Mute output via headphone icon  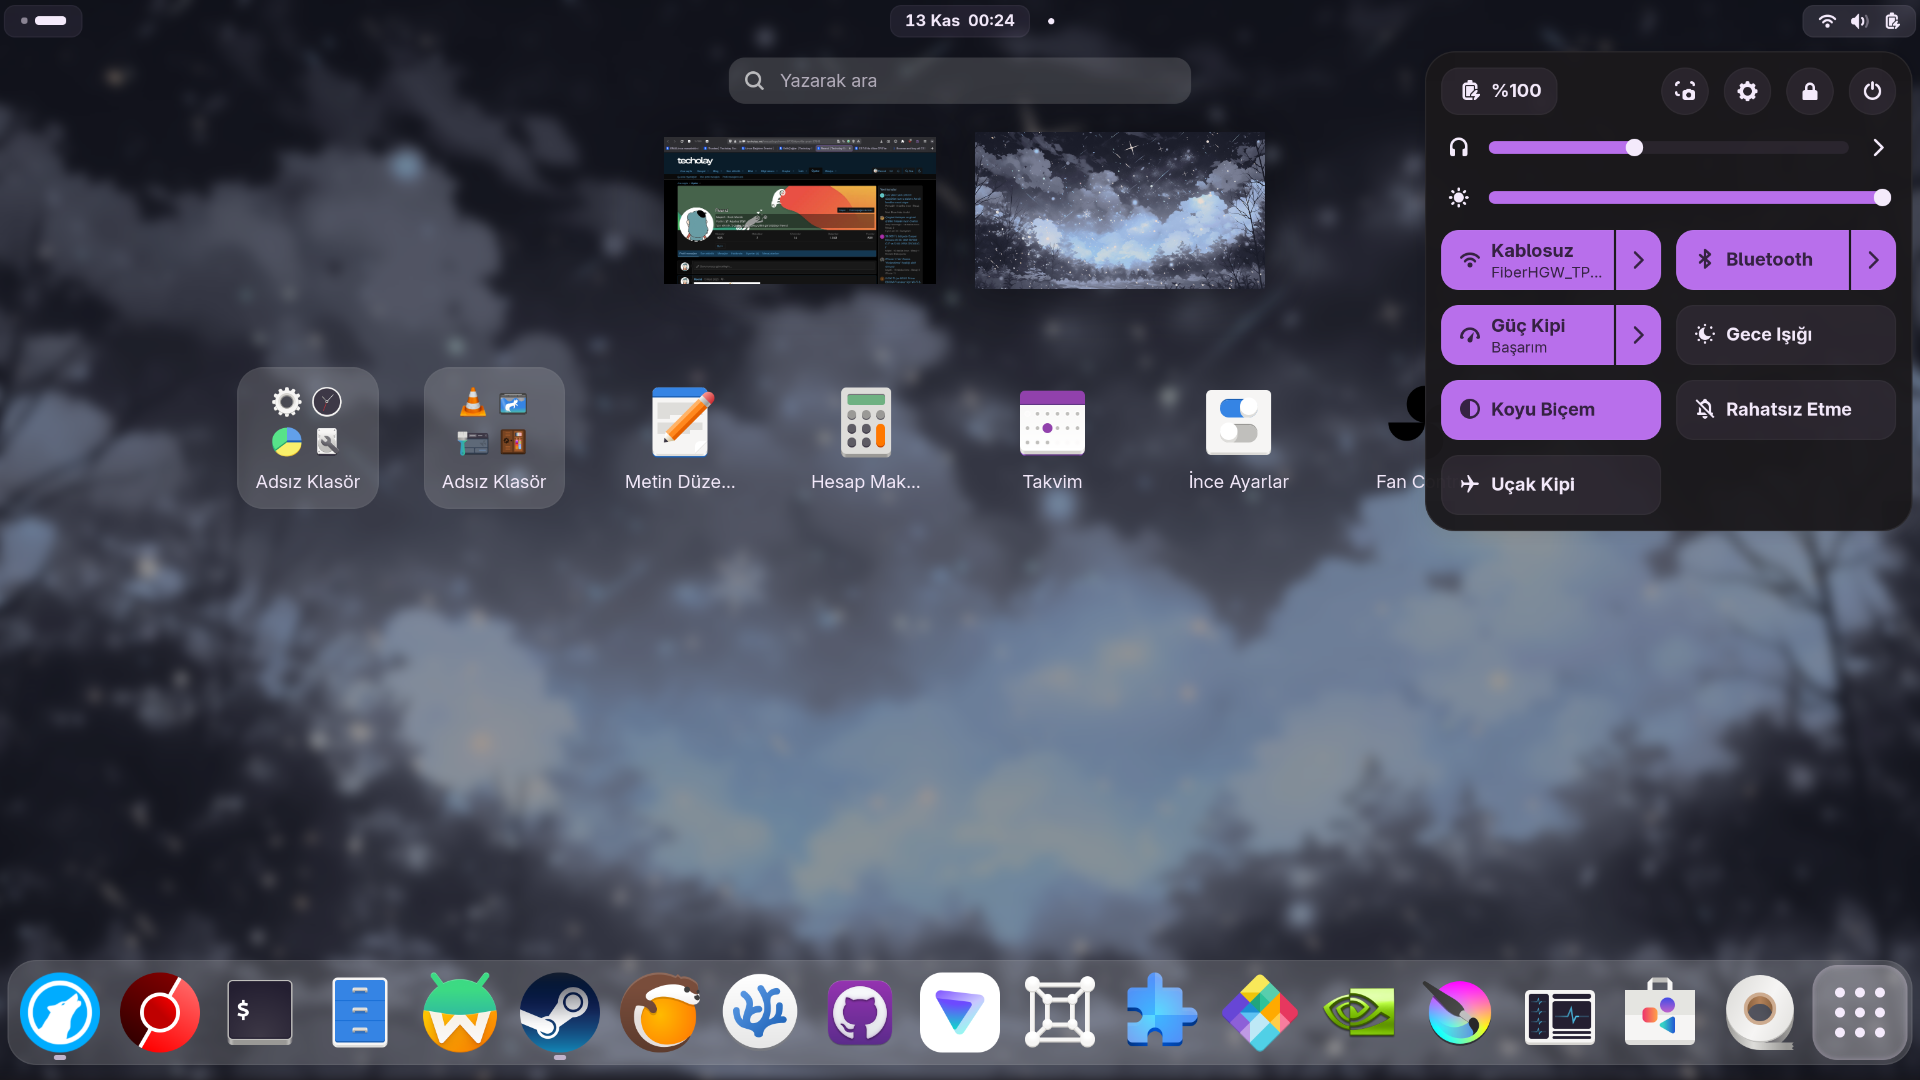1459,148
